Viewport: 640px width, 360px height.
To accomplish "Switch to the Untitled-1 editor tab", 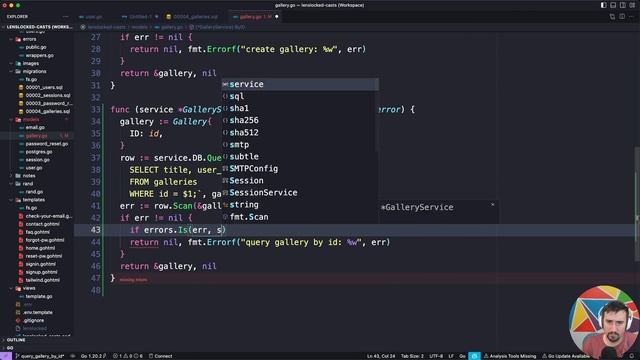I will (140, 17).
